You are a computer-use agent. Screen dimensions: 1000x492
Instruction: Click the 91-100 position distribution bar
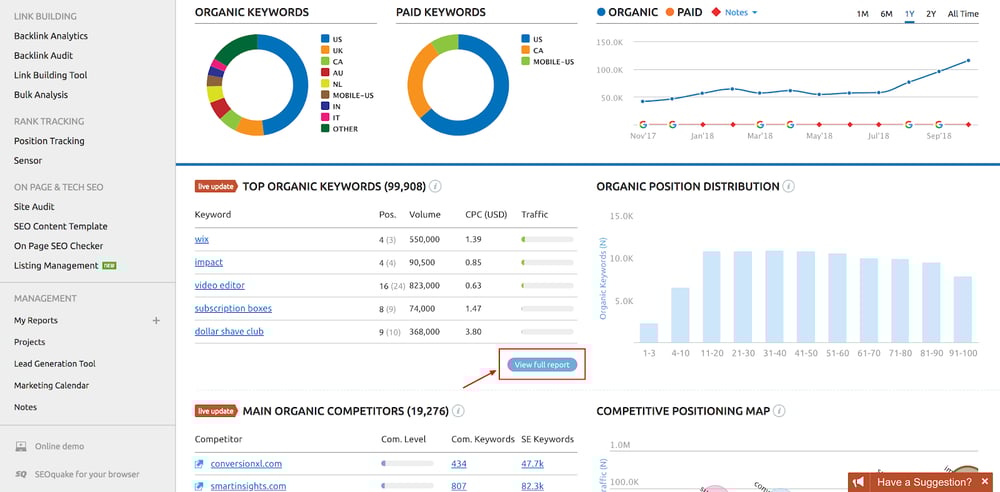click(x=962, y=309)
